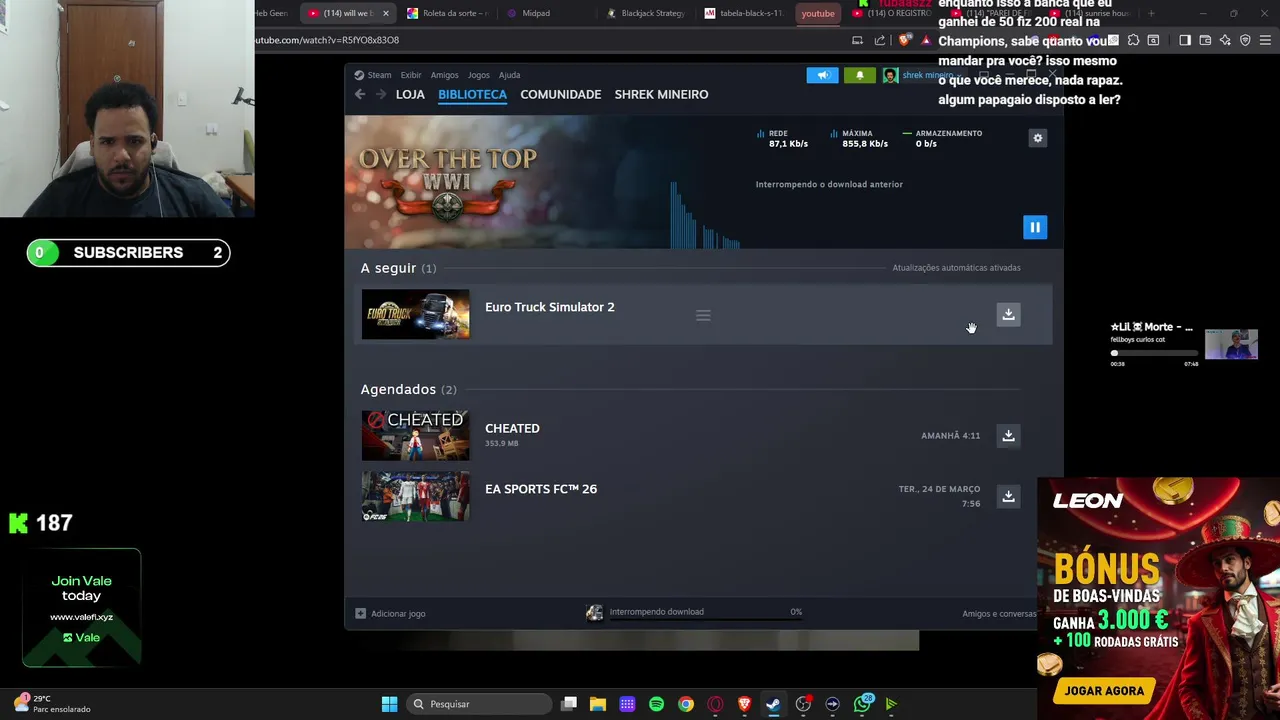This screenshot has height=720, width=1280.
Task: Open the SHREK MINEIRO profile tab
Action: pos(661,94)
